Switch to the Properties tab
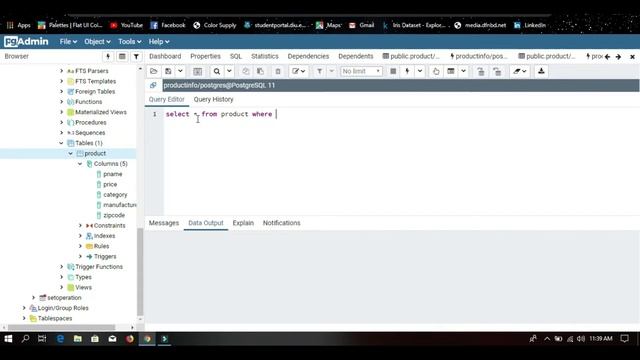The height and width of the screenshot is (360, 640). click(x=205, y=56)
